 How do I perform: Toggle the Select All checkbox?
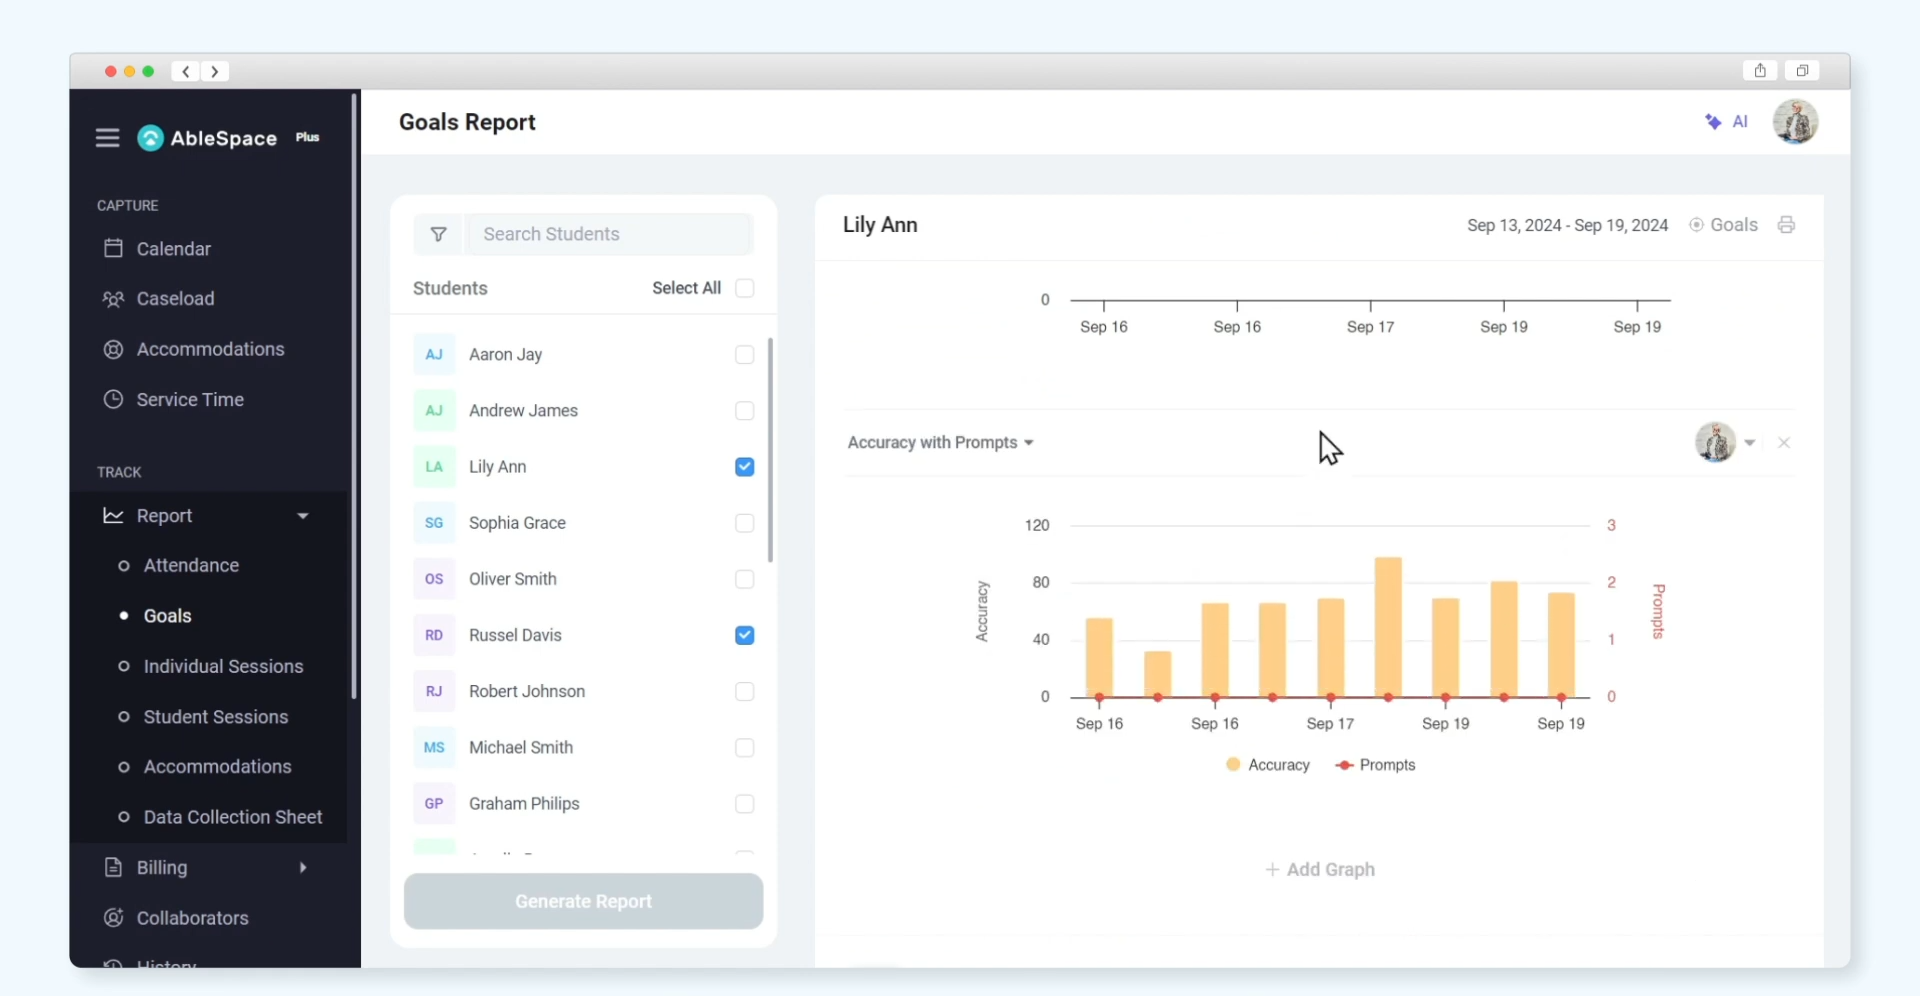(744, 288)
